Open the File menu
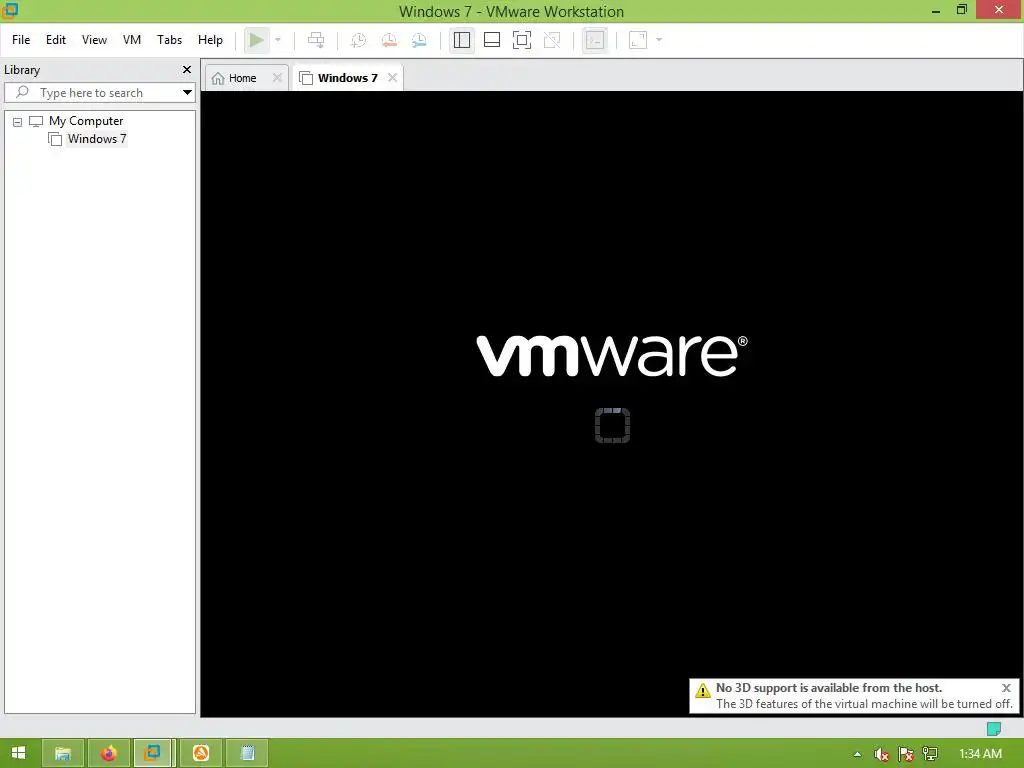 [x=21, y=40]
